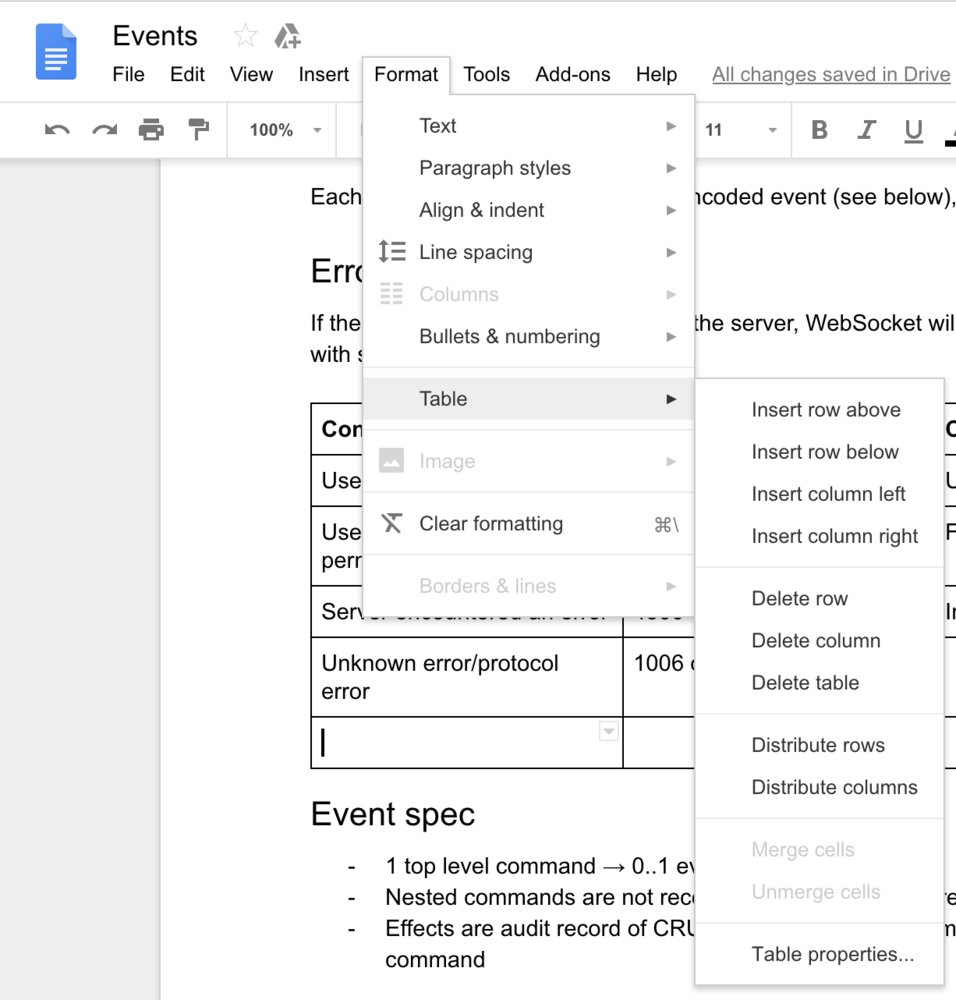Click All changes saved in Drive link
The width and height of the screenshot is (956, 1000).
[830, 75]
